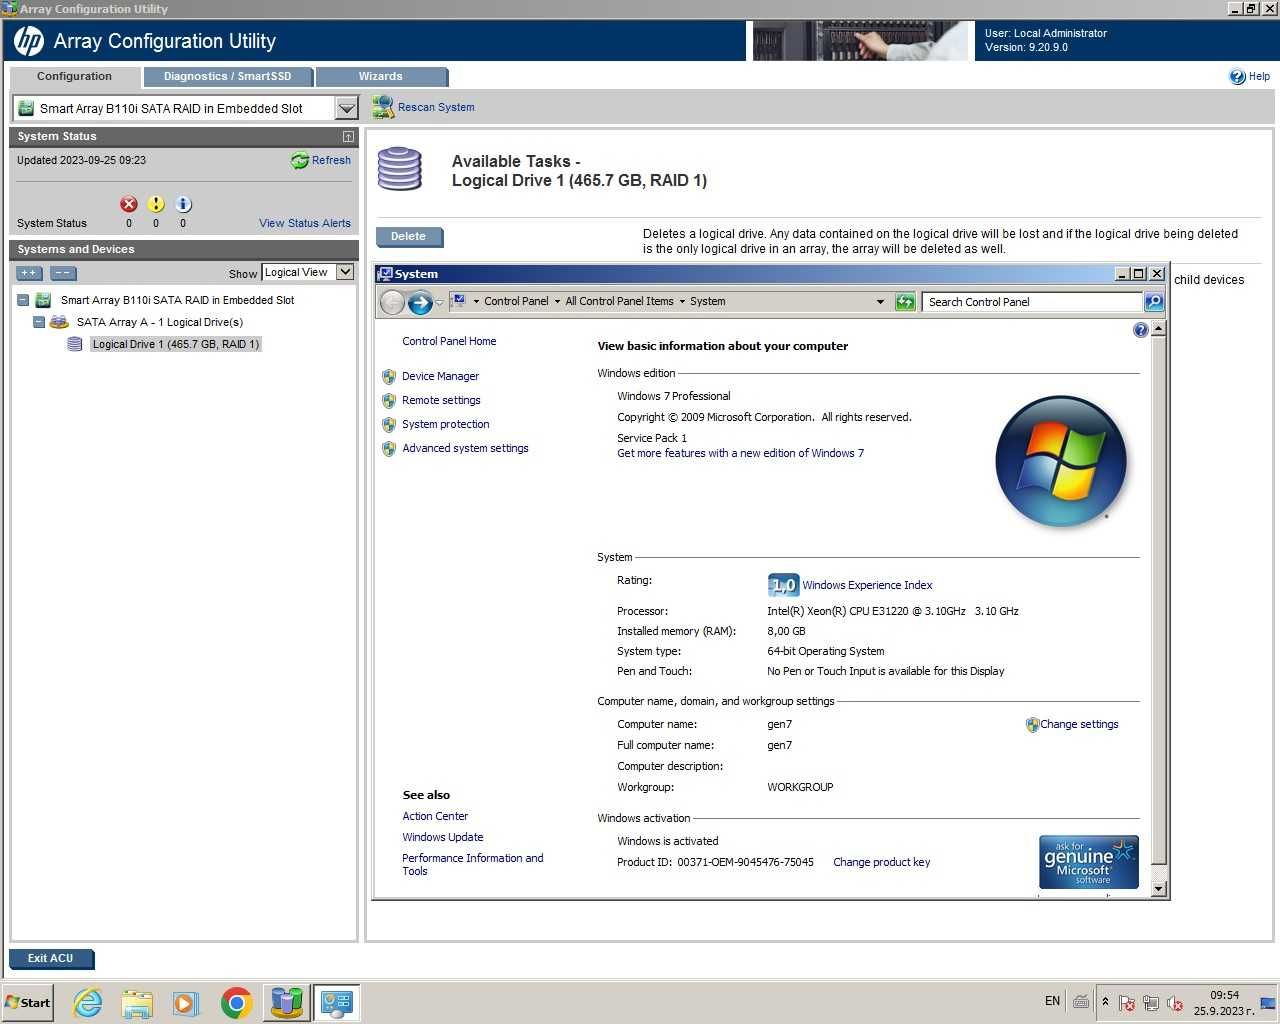Click the large logical drive stack icon

[399, 169]
